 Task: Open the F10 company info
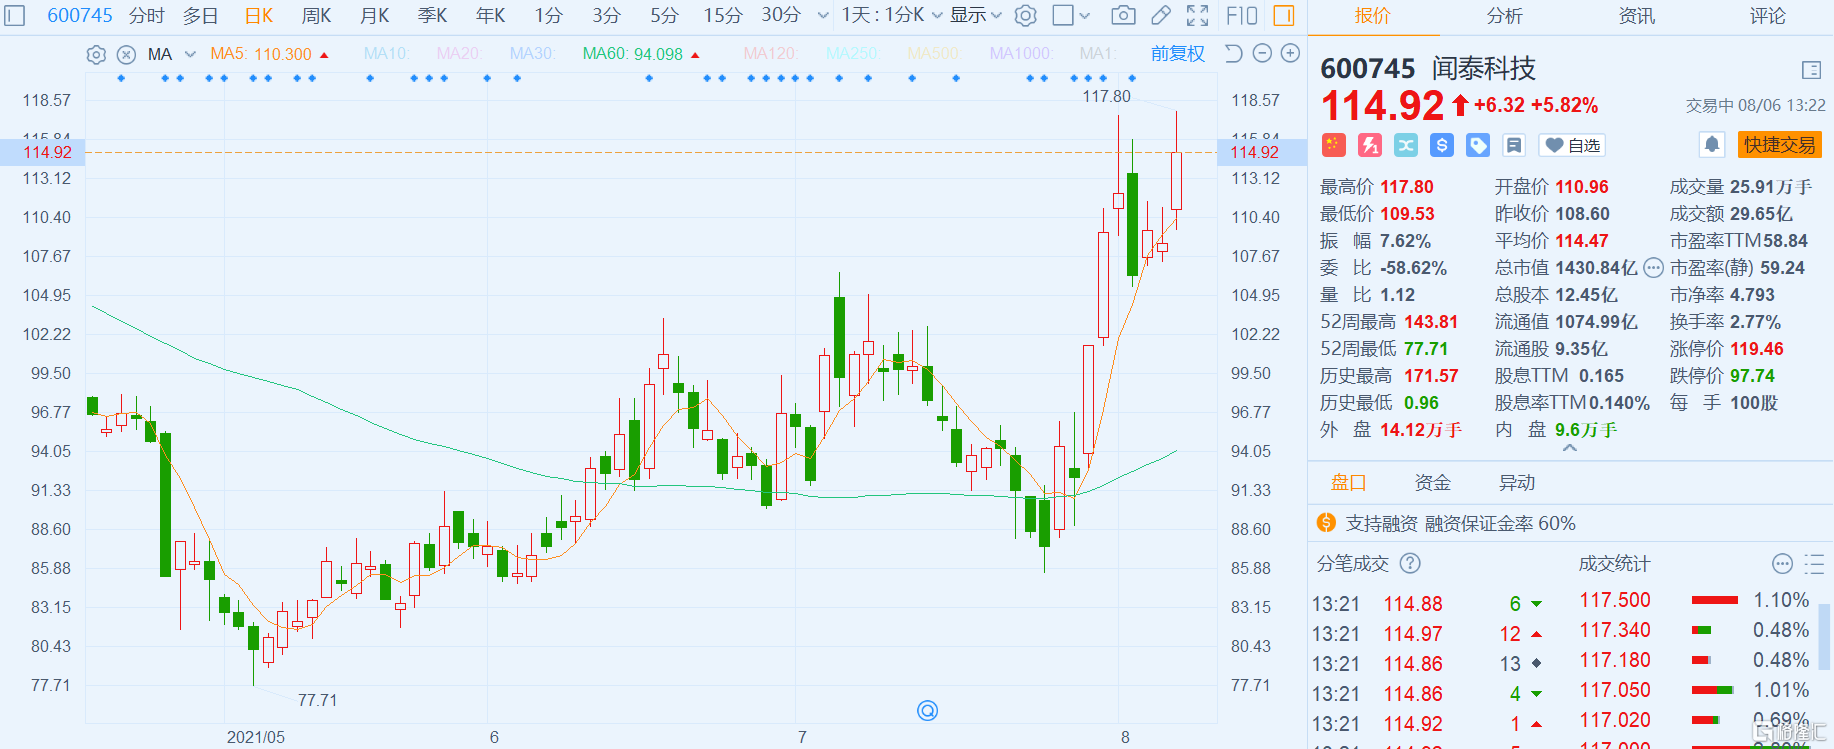pyautogui.click(x=1241, y=15)
